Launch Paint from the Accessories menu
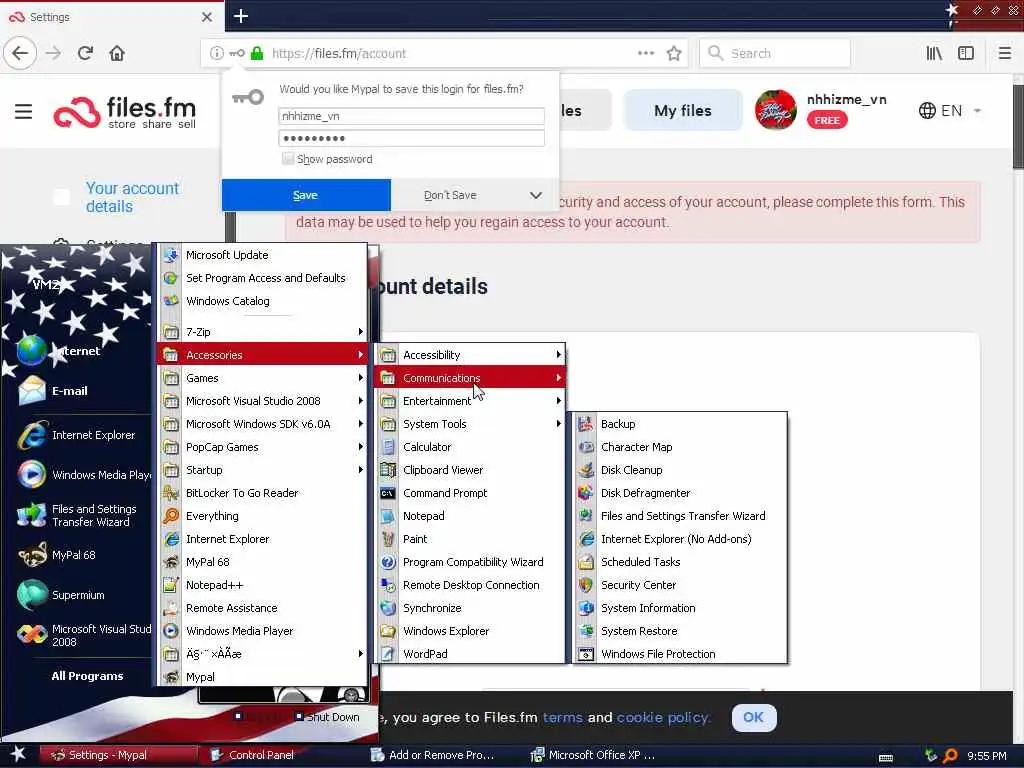Viewport: 1024px width, 768px height. point(470,539)
